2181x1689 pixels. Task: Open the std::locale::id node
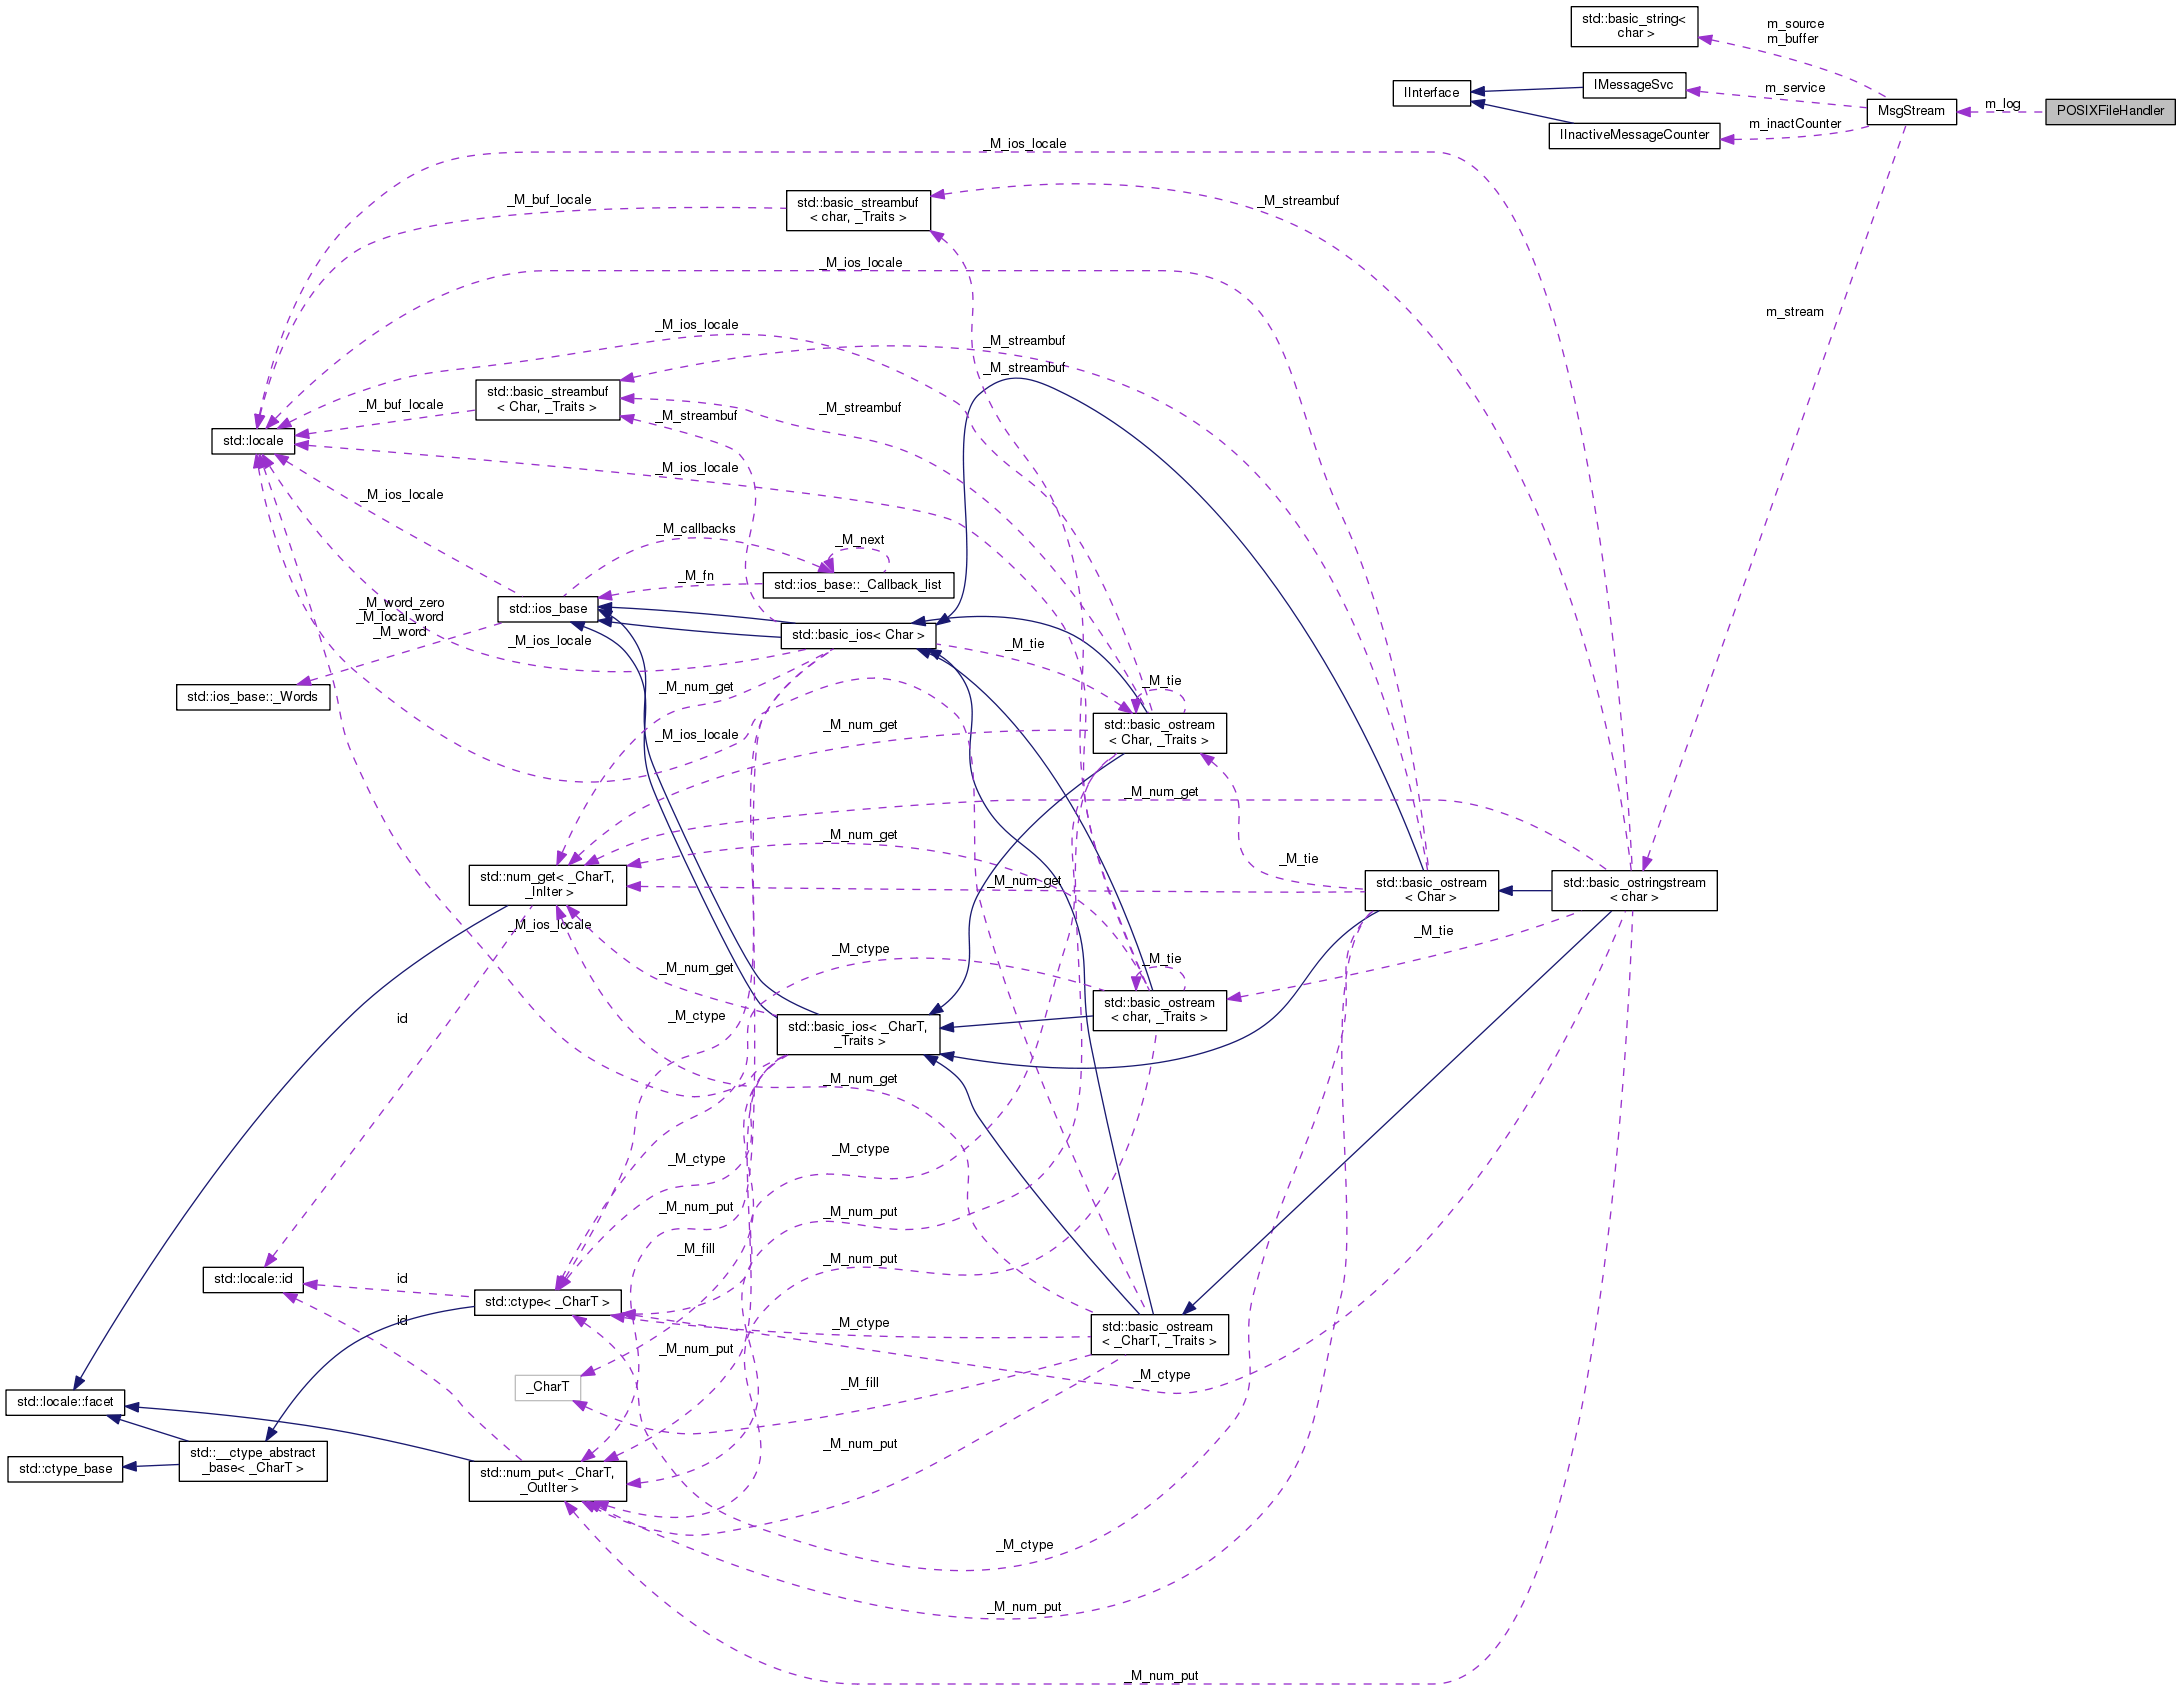click(x=253, y=1278)
